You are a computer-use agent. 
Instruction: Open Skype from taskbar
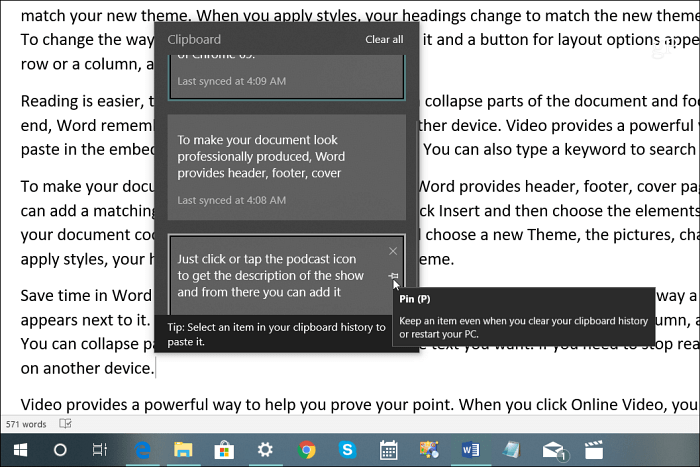(x=347, y=450)
